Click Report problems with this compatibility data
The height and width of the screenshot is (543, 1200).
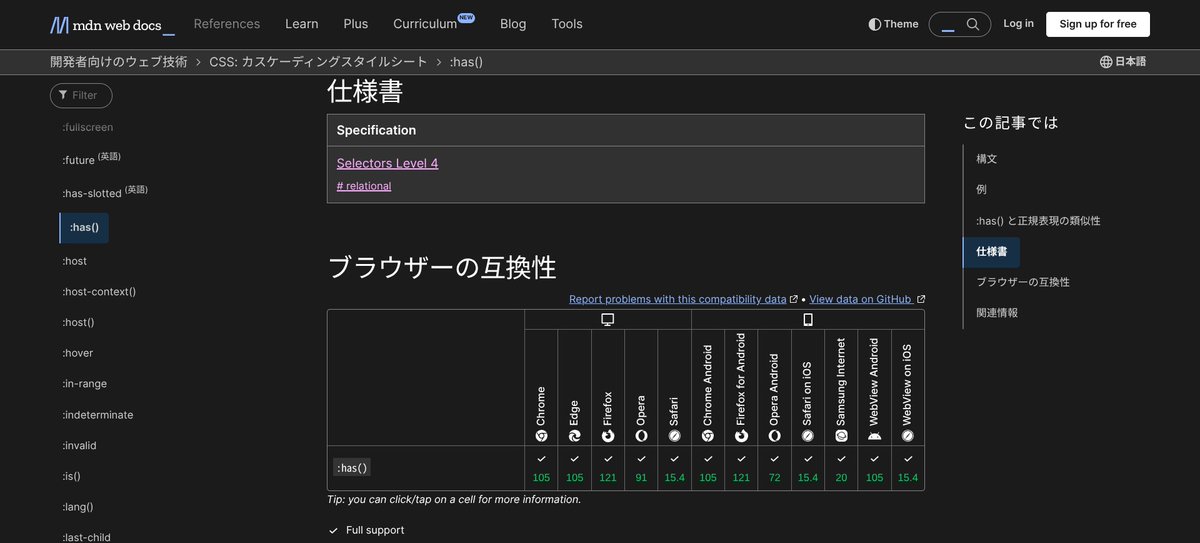678,299
